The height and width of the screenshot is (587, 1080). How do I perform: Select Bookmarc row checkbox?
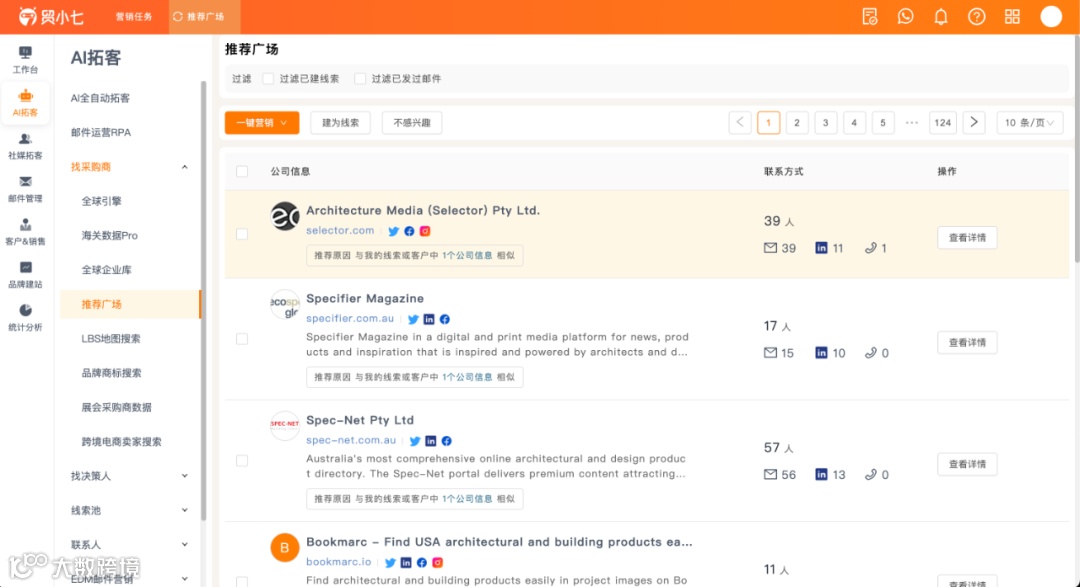242,582
